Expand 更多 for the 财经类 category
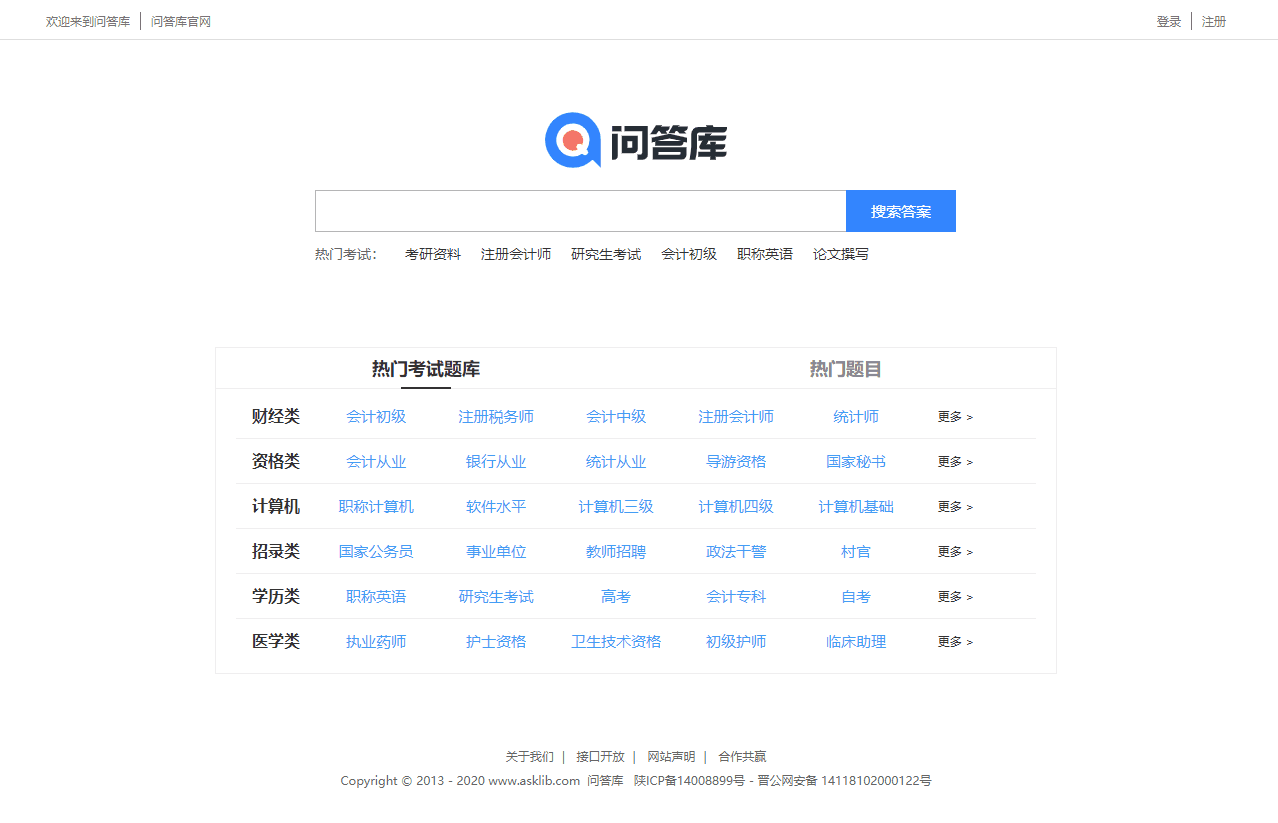 click(954, 416)
